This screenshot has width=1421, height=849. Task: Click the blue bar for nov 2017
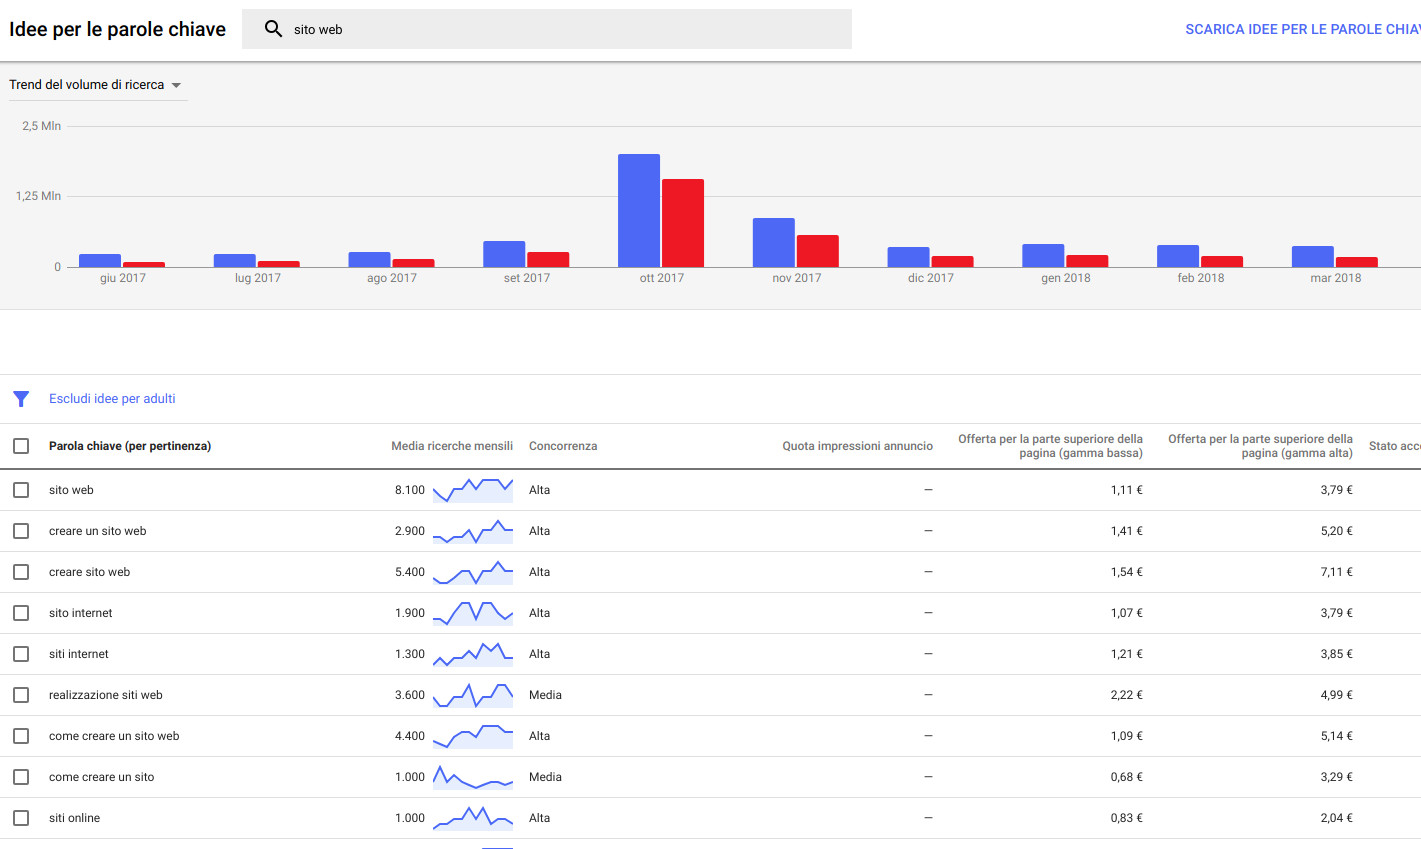click(774, 243)
